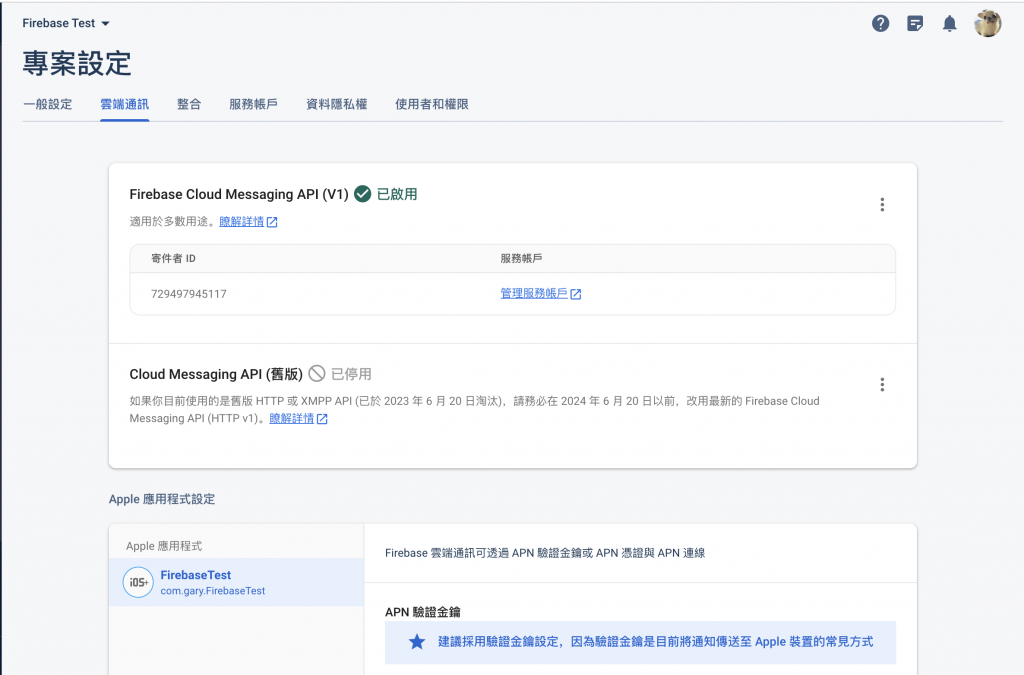1024x675 pixels.
Task: Click 瞭解詳情 link in the legacy API description
Action: (x=292, y=418)
